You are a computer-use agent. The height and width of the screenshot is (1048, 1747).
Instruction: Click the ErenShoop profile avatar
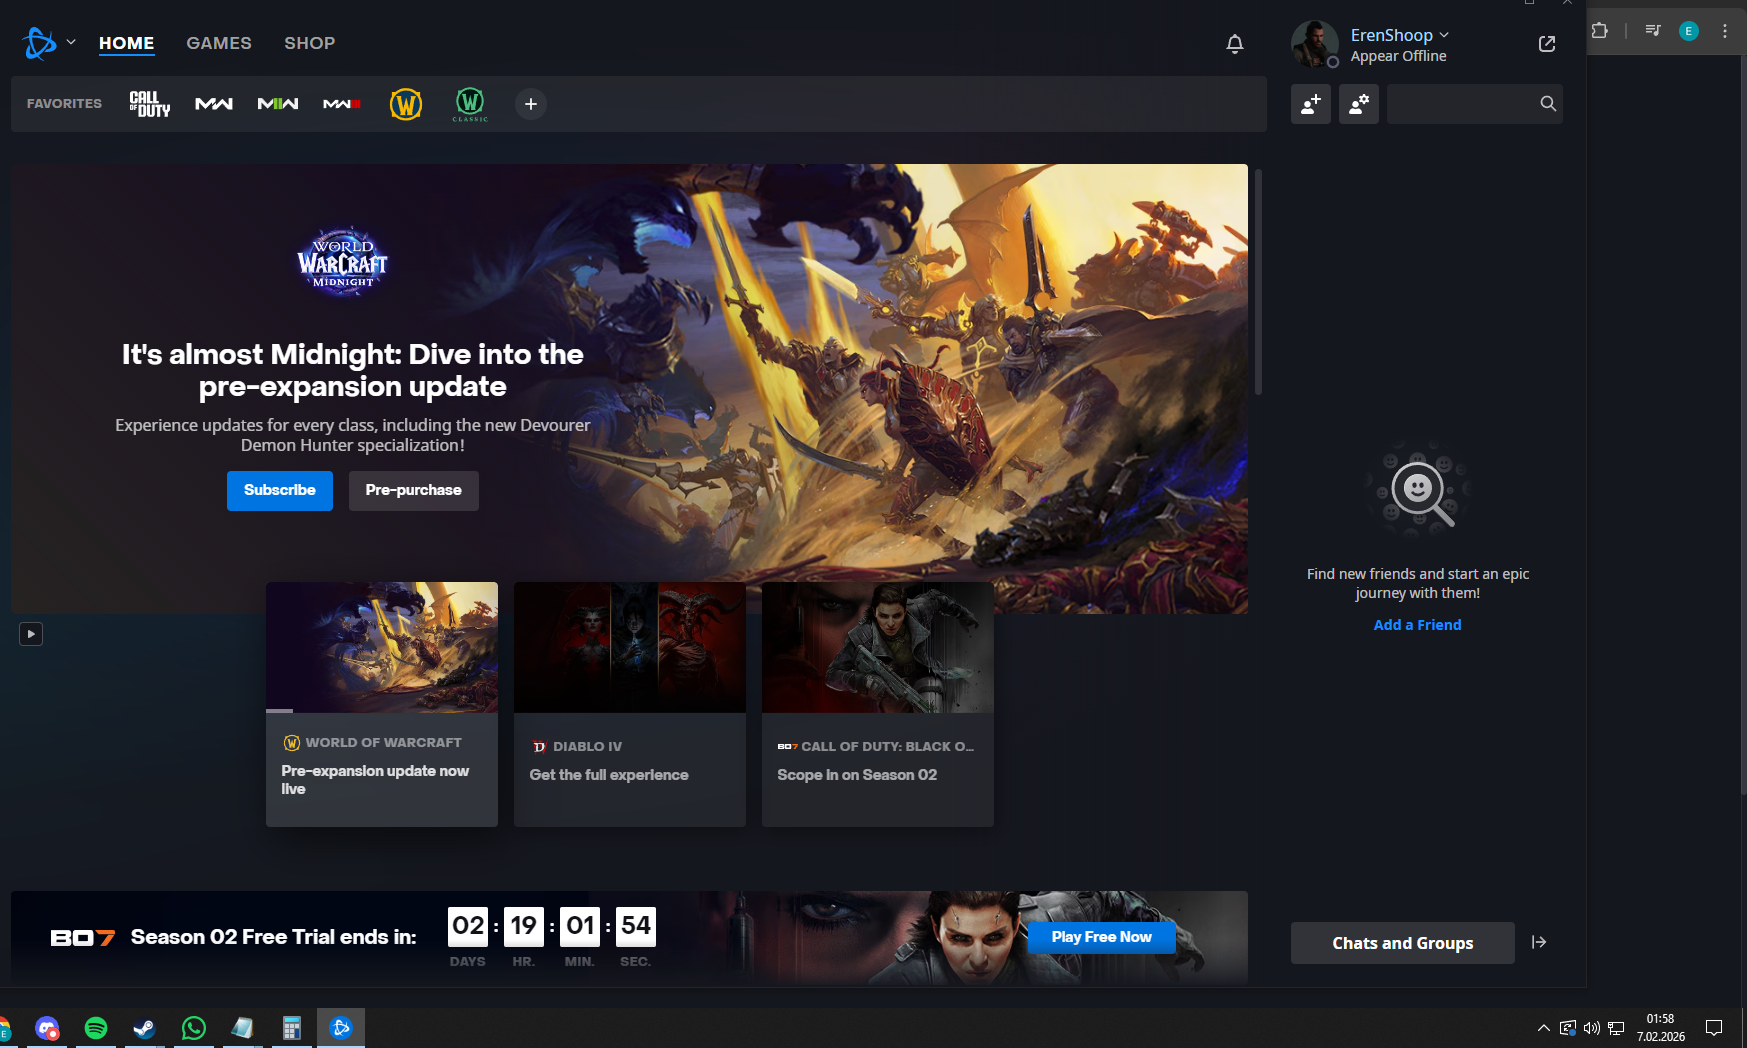(x=1315, y=44)
